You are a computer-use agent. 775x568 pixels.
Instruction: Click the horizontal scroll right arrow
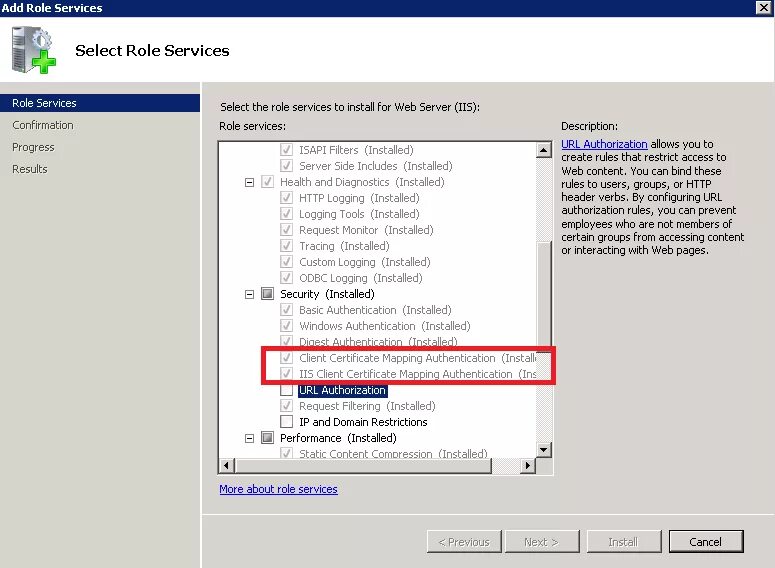[x=528, y=465]
